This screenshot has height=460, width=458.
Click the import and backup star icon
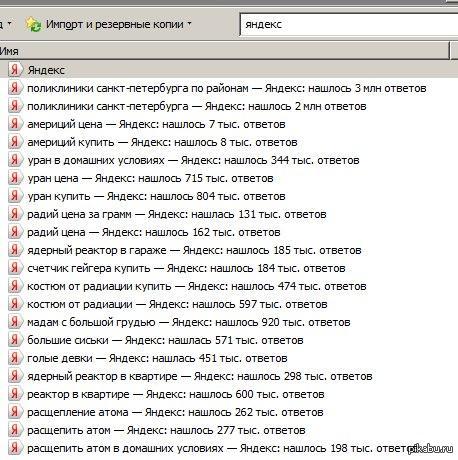coord(33,25)
